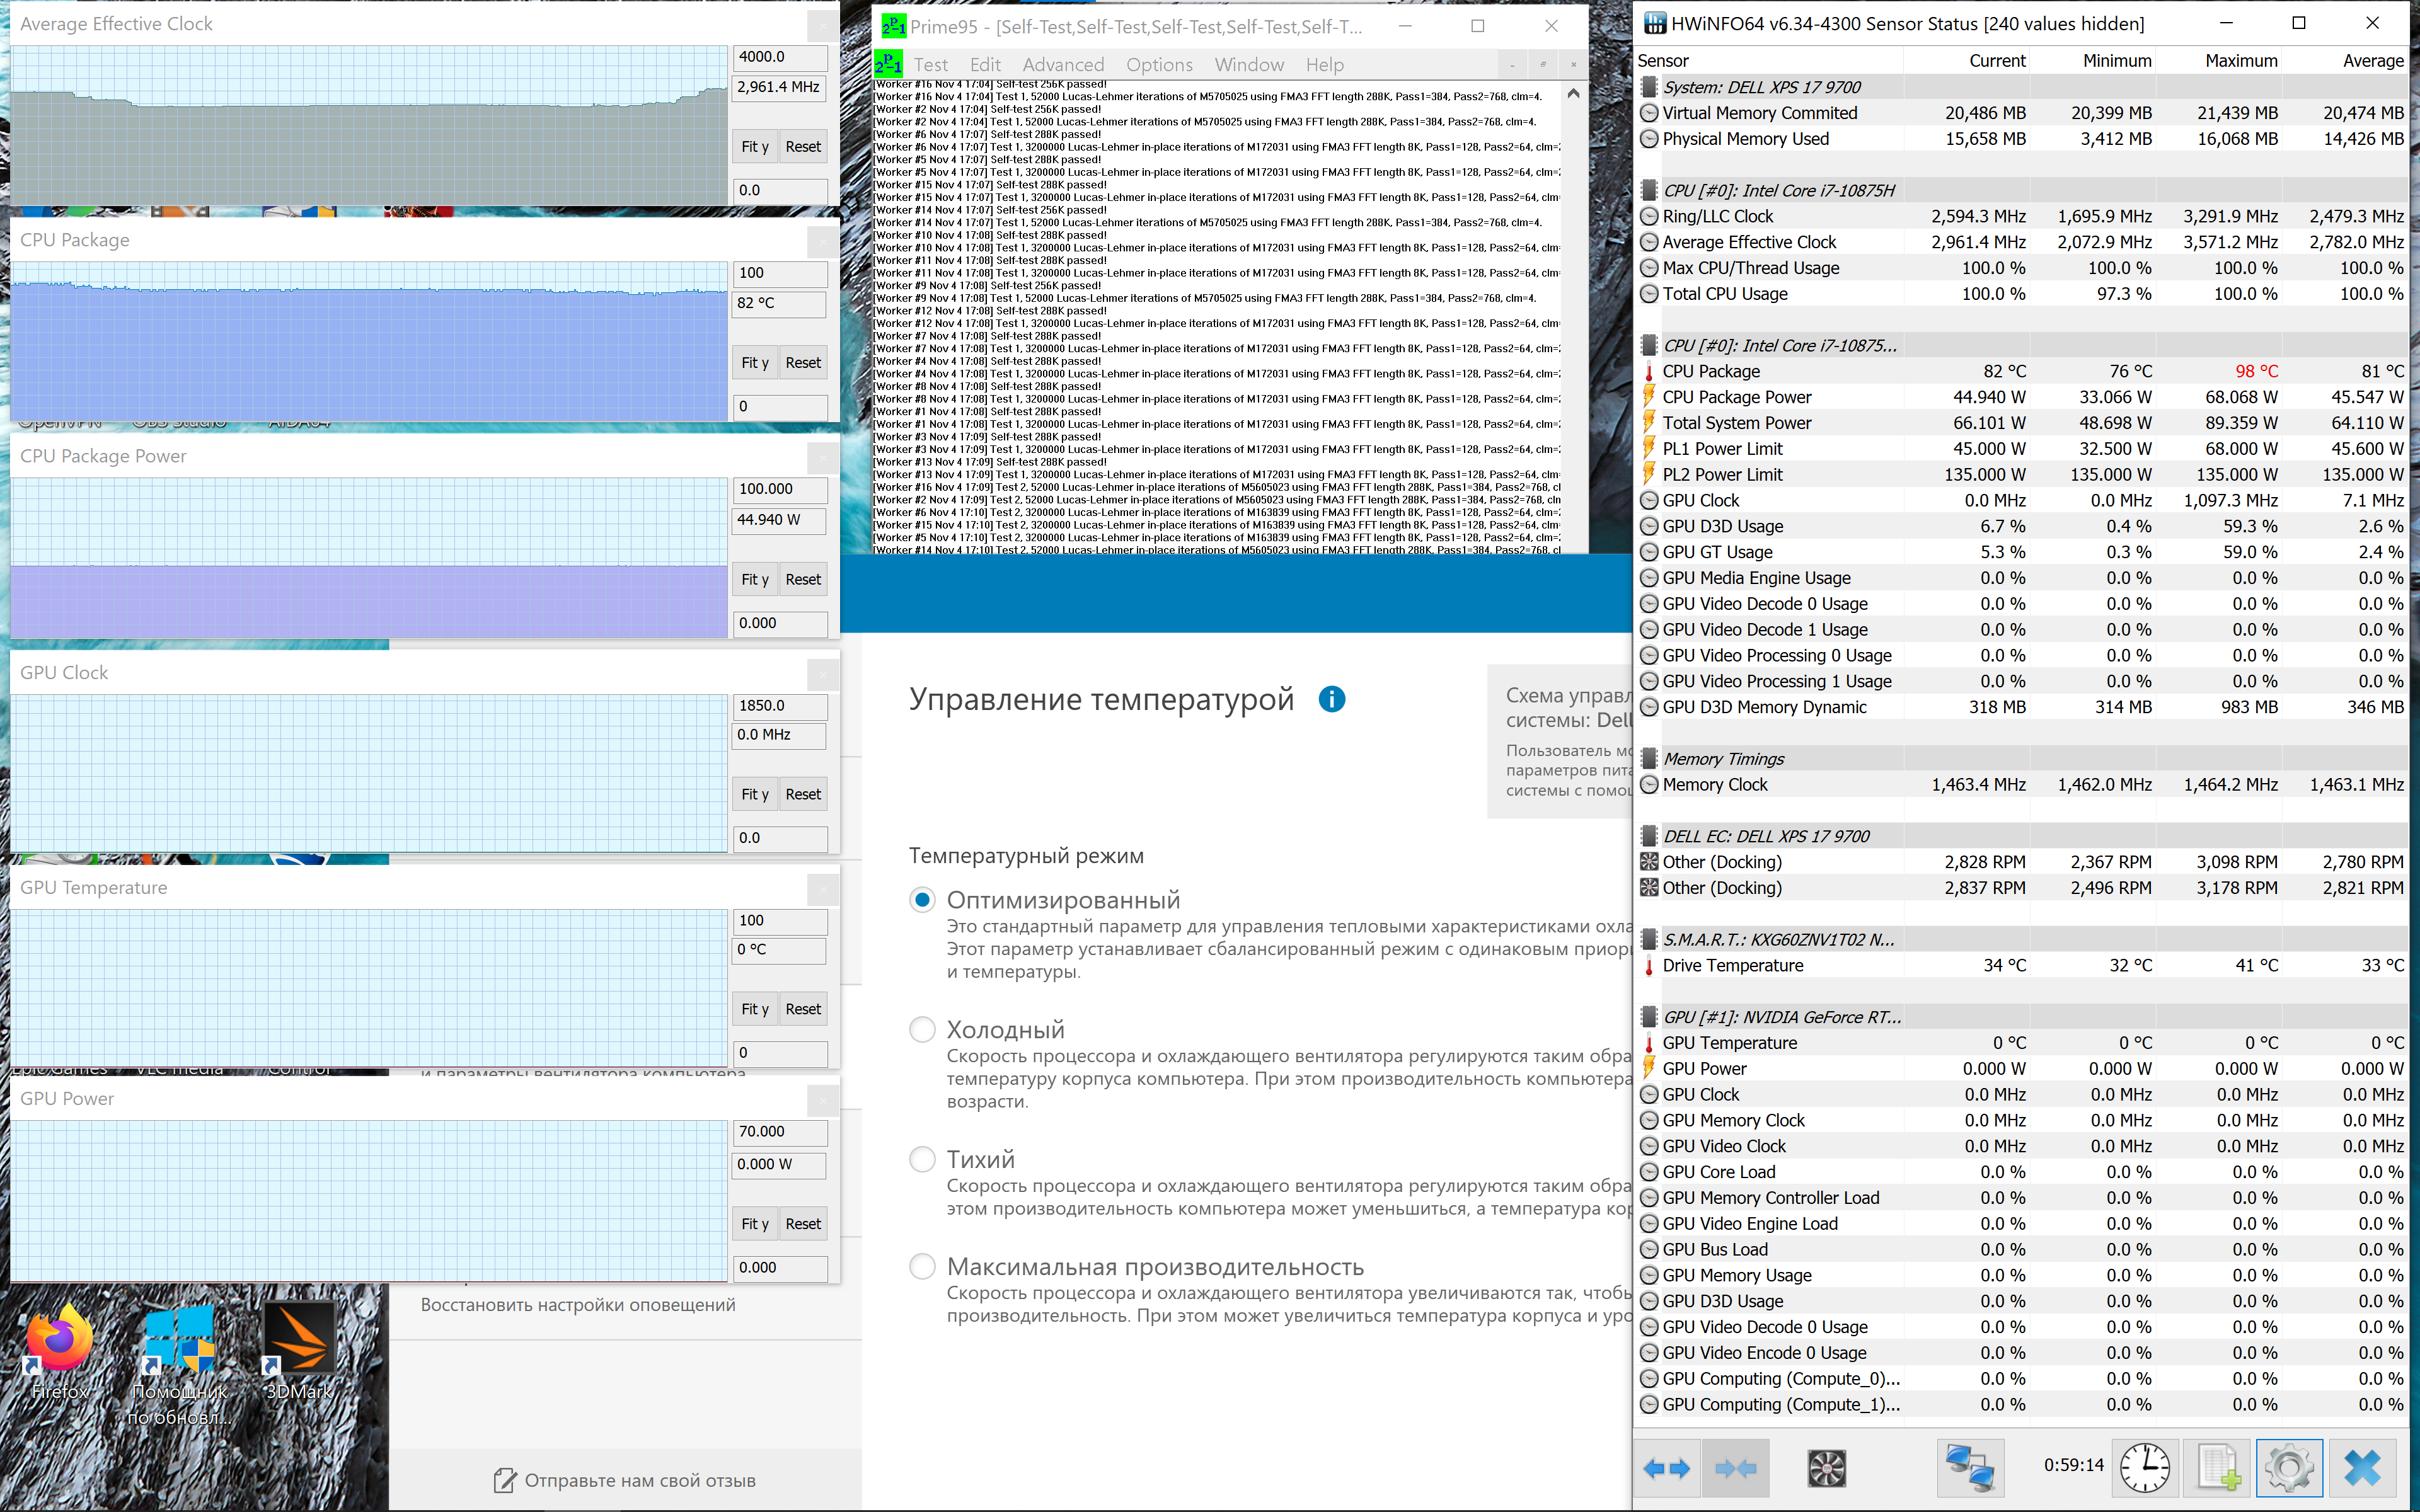Click the CPU Package thermometer sensor icon
The width and height of the screenshot is (2420, 1512).
point(1649,371)
